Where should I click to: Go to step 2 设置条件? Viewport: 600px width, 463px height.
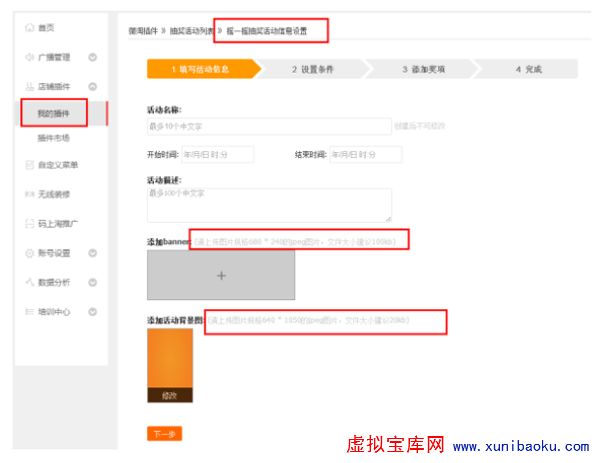(x=312, y=69)
